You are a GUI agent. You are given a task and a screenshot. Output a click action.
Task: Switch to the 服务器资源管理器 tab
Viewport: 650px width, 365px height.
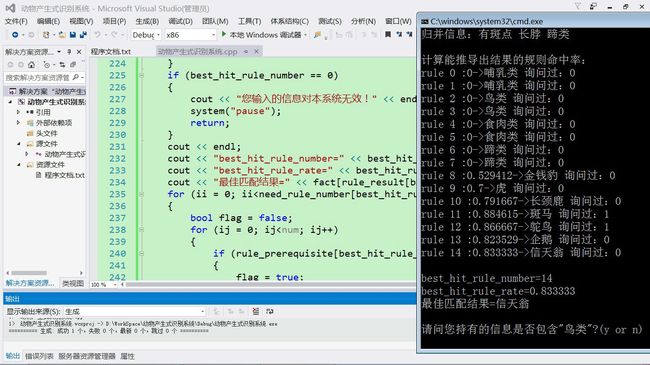(x=87, y=356)
